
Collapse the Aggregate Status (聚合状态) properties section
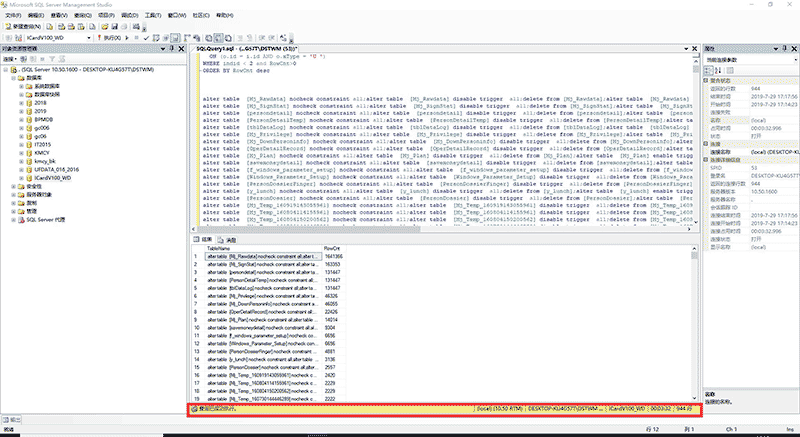[706, 81]
